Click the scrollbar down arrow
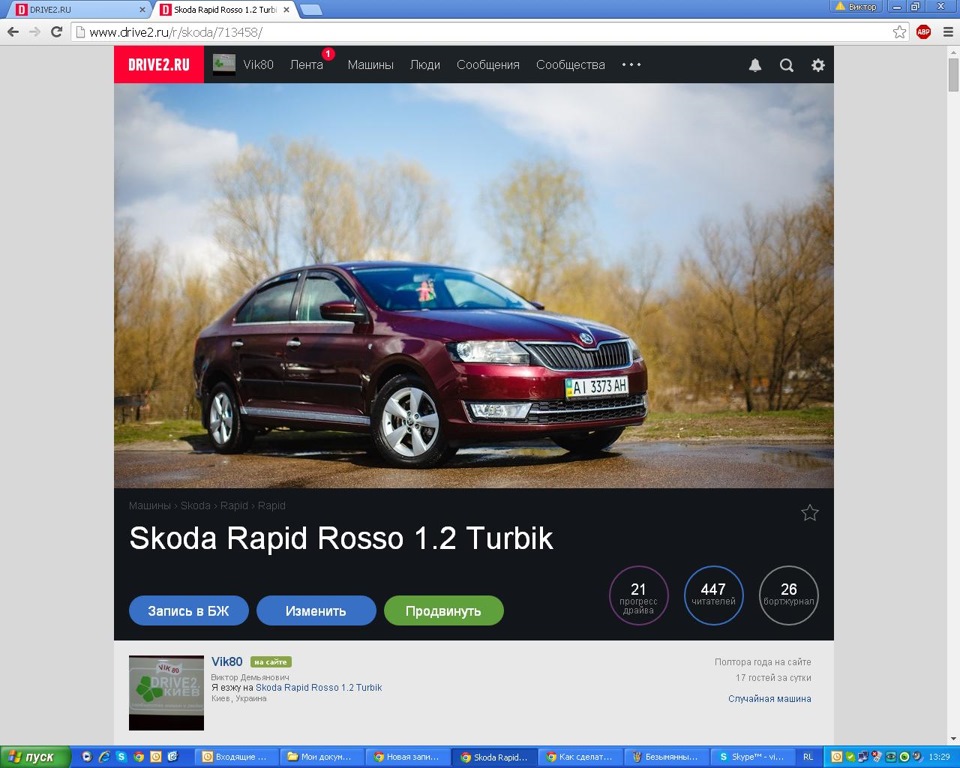 [x=953, y=739]
